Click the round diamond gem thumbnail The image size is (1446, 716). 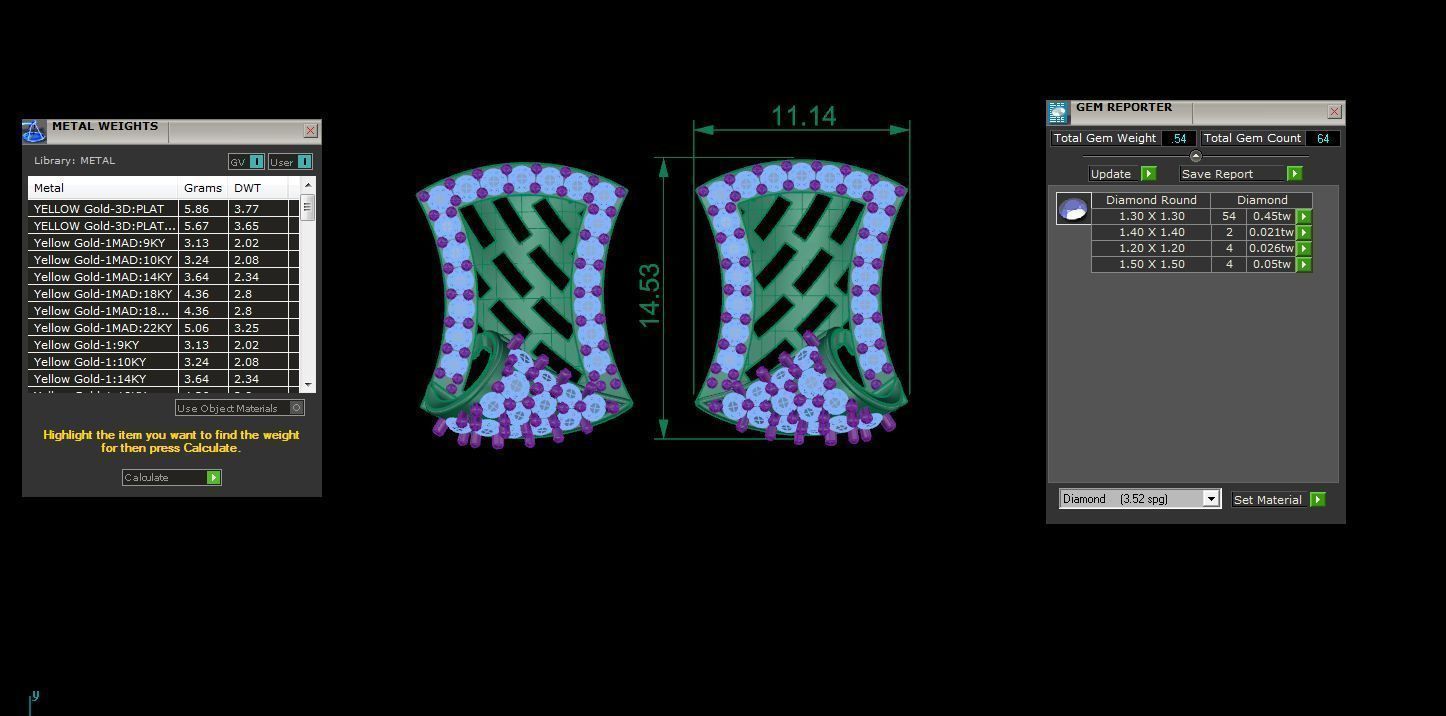(1073, 208)
